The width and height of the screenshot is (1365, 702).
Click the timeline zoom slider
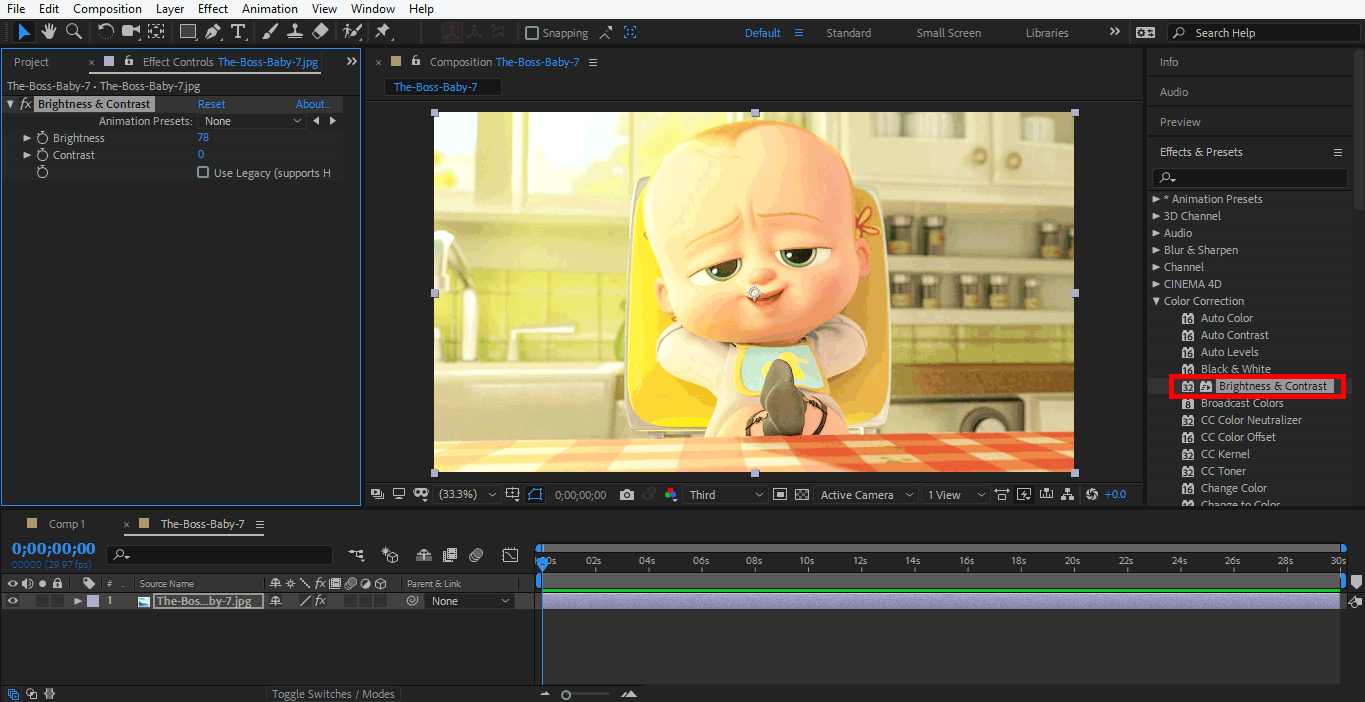pyautogui.click(x=566, y=694)
